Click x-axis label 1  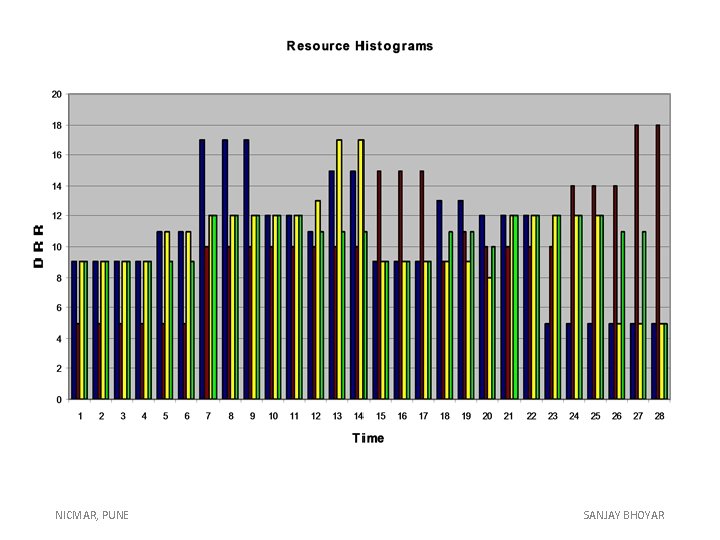pos(80,416)
